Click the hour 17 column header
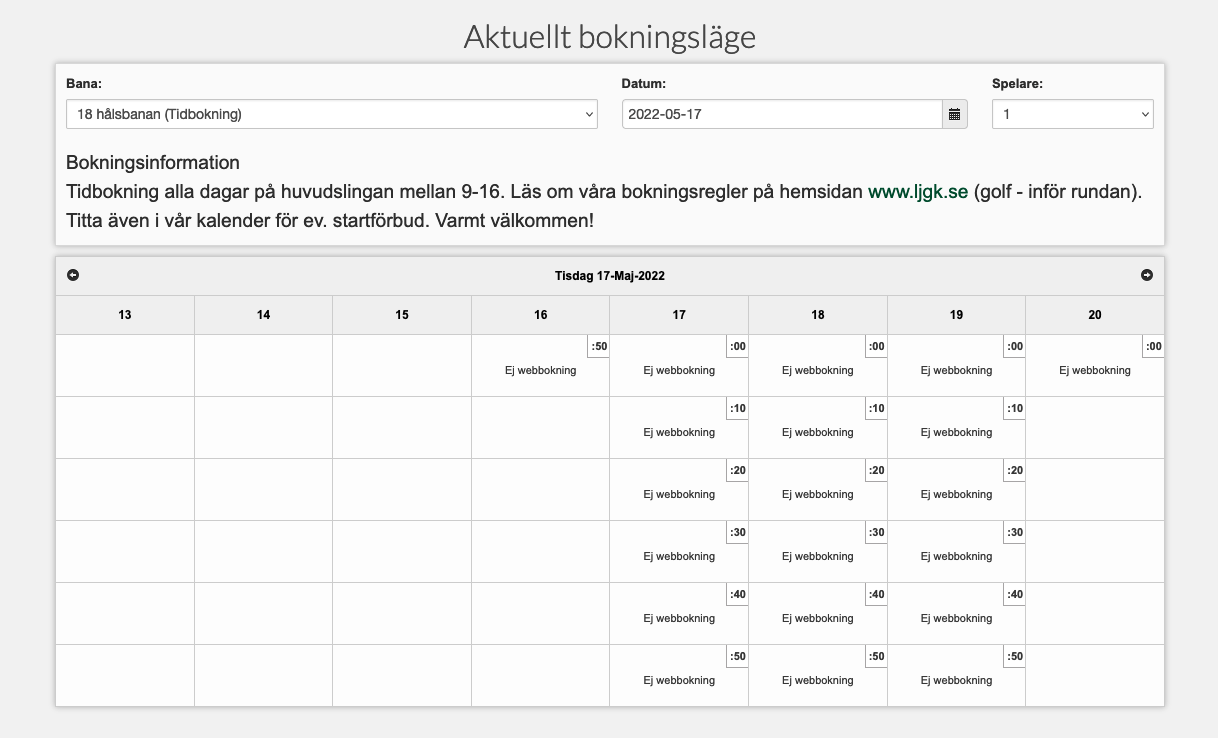Image resolution: width=1218 pixels, height=738 pixels. (x=679, y=315)
